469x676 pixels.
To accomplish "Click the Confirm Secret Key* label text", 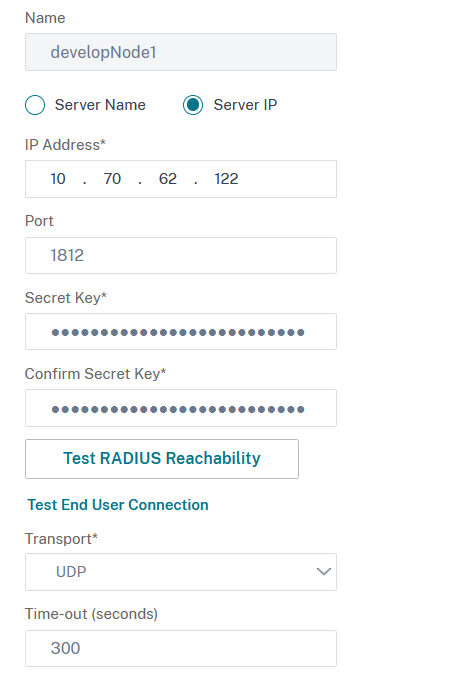I will (x=95, y=374).
